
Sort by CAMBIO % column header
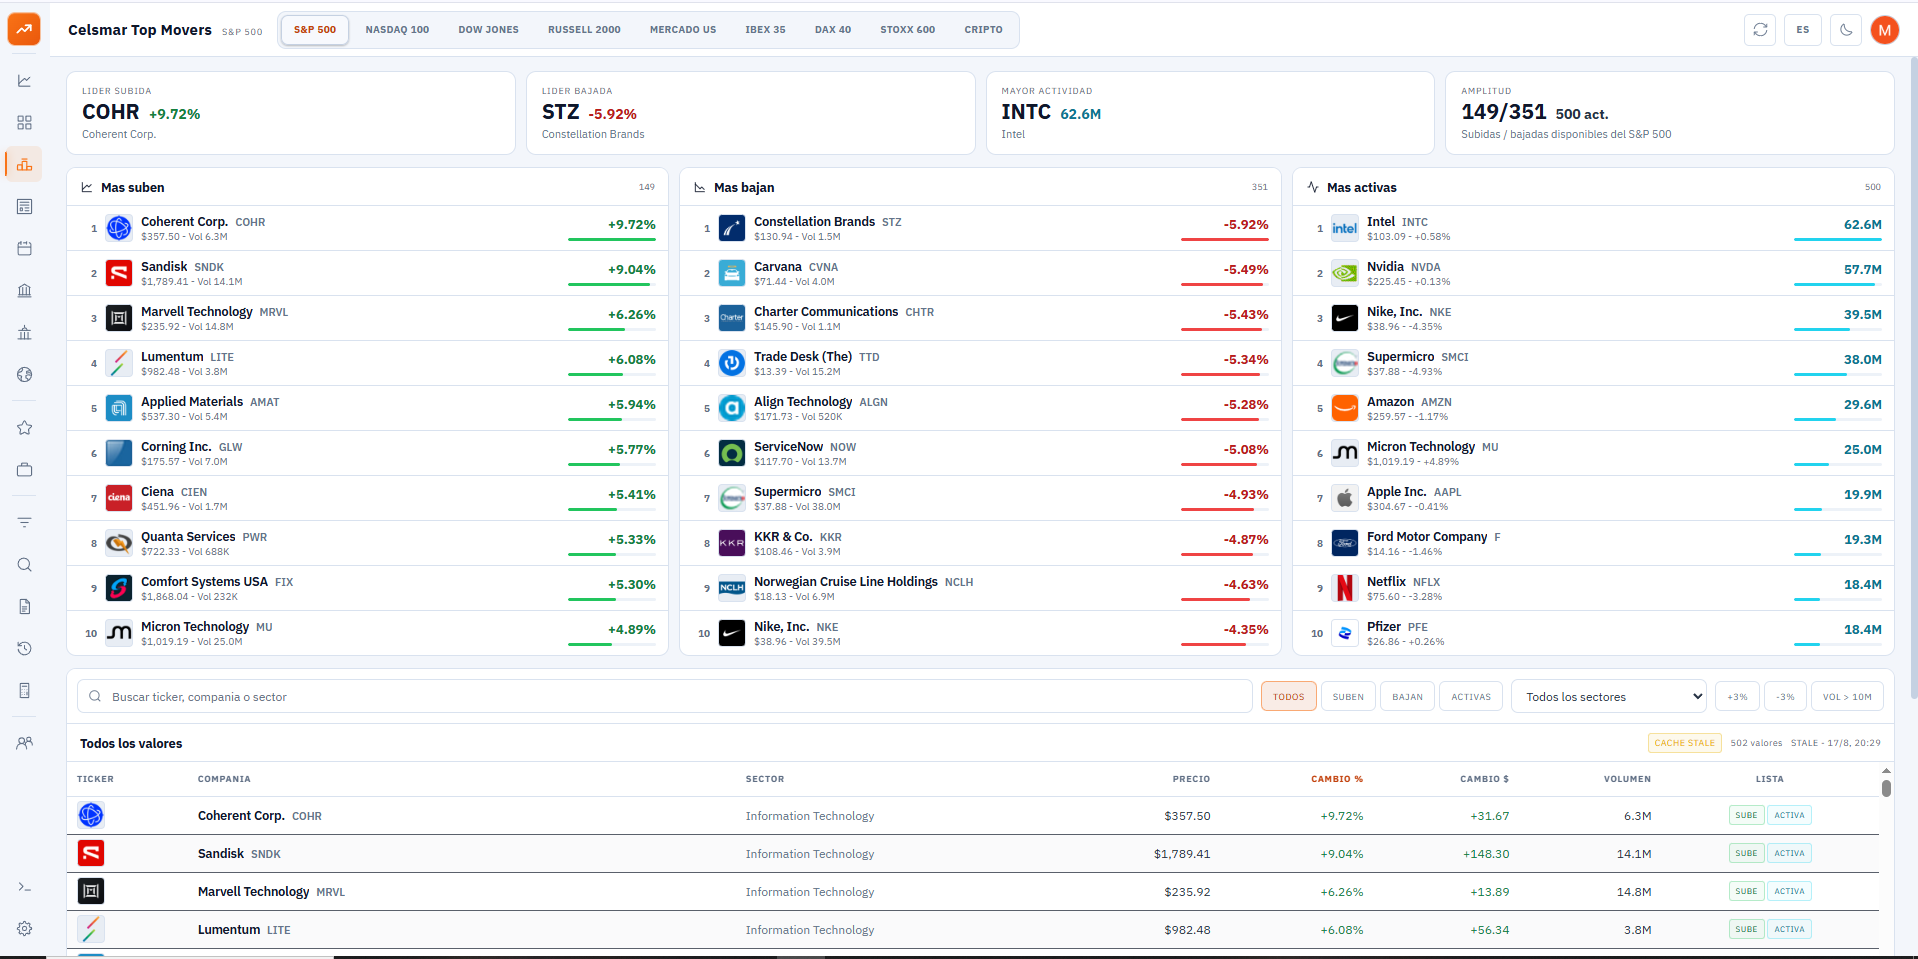click(x=1337, y=779)
